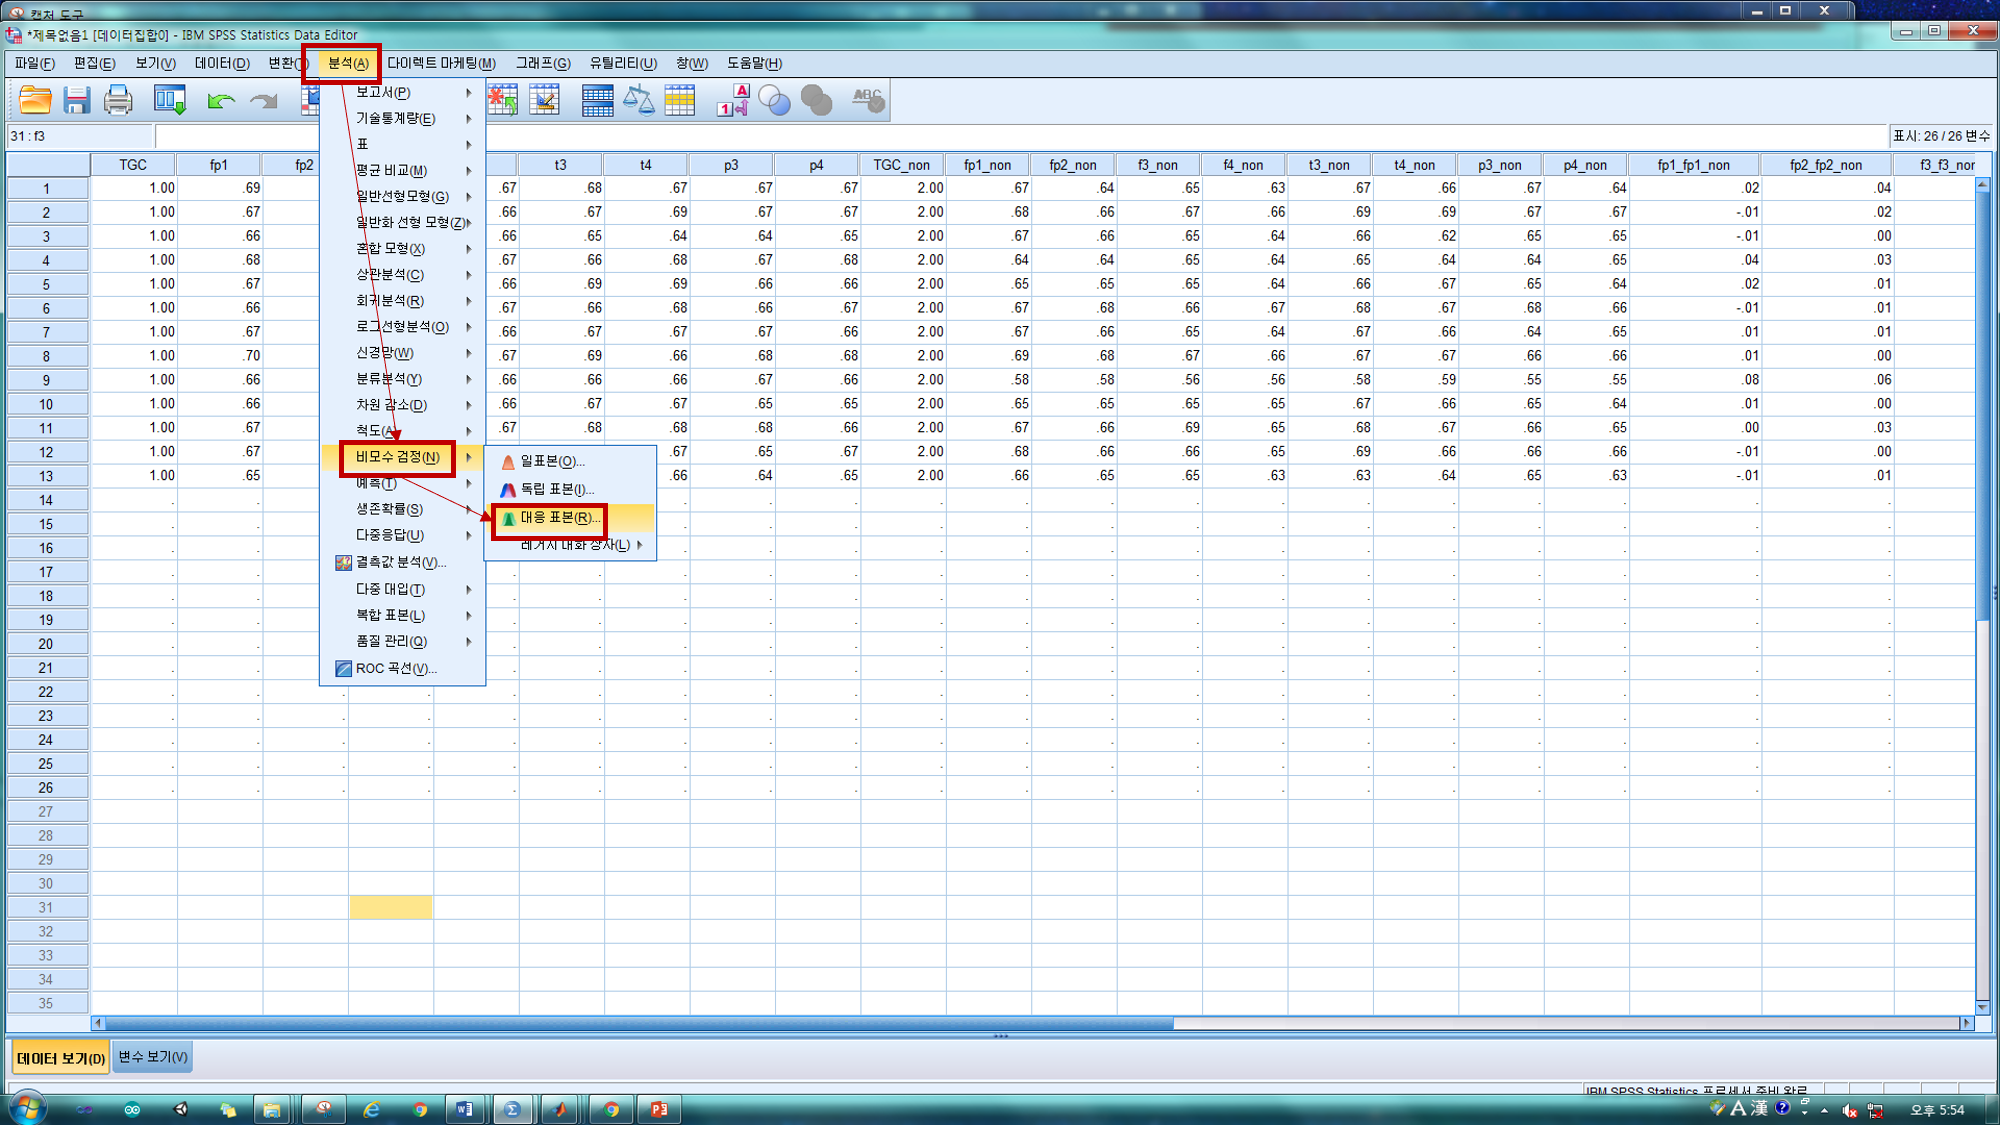This screenshot has height=1125, width=2000.
Task: Click the Use Variable Sets circles icon
Action: point(774,100)
